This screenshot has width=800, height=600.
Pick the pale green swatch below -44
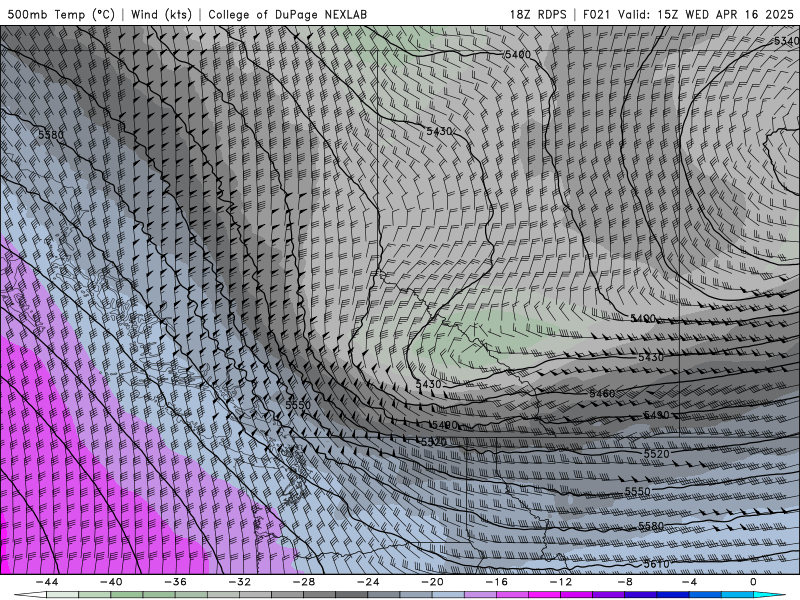coord(62,595)
